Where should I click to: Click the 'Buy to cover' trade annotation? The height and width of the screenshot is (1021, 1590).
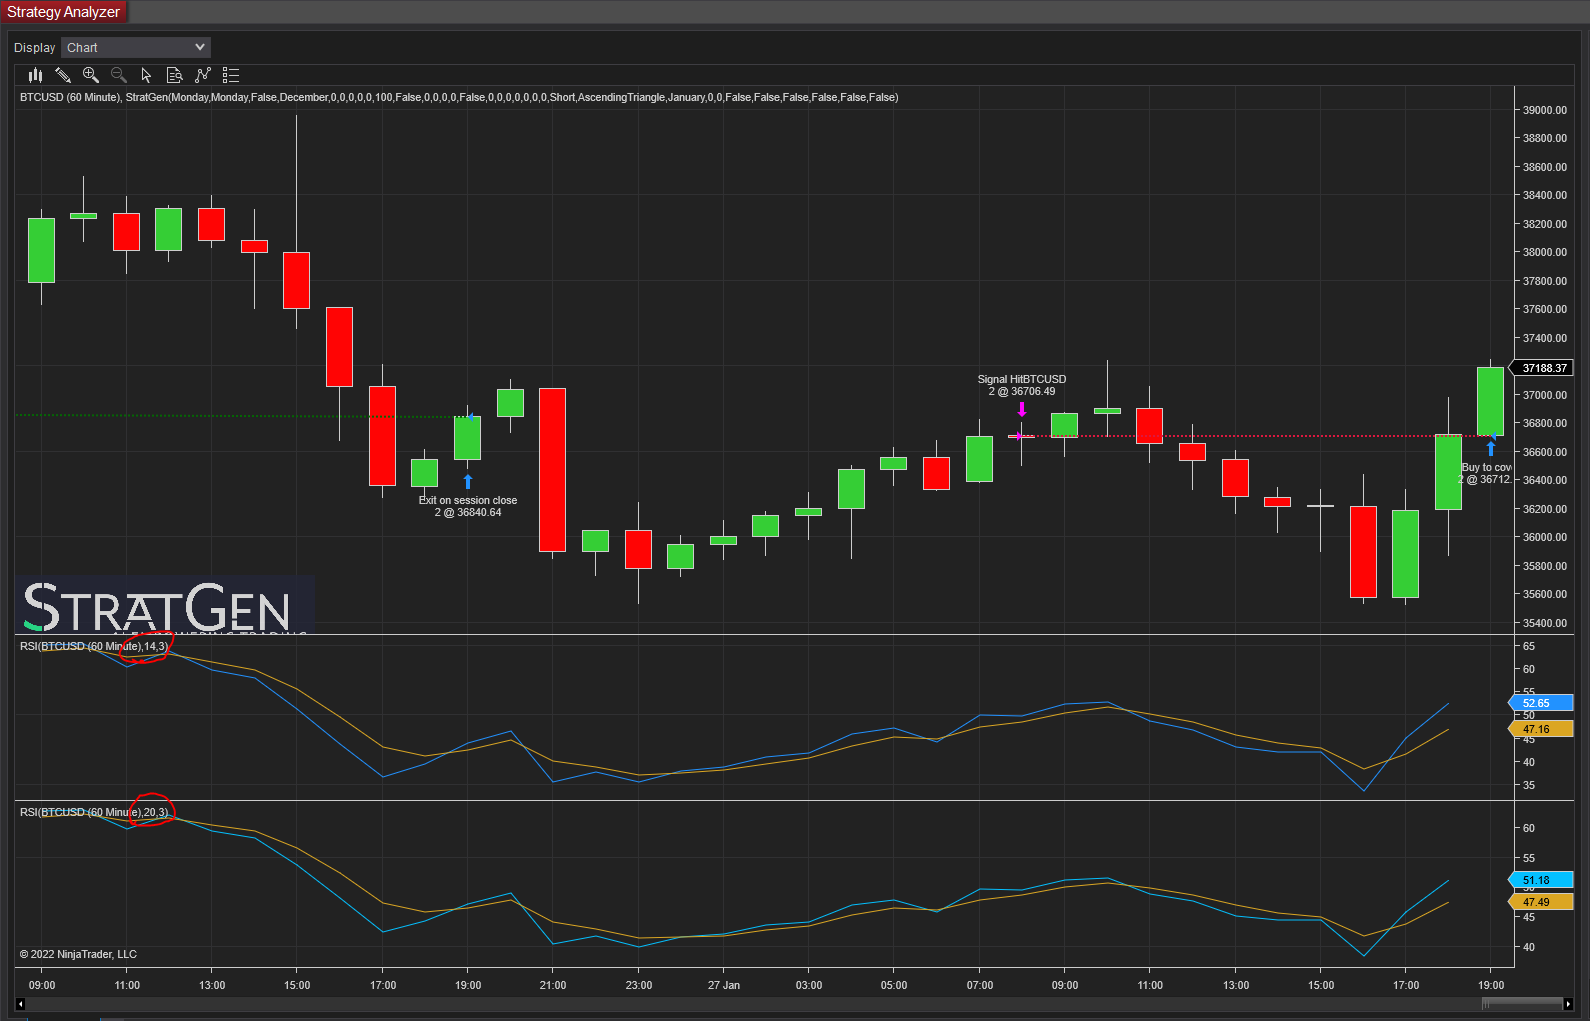[1486, 473]
